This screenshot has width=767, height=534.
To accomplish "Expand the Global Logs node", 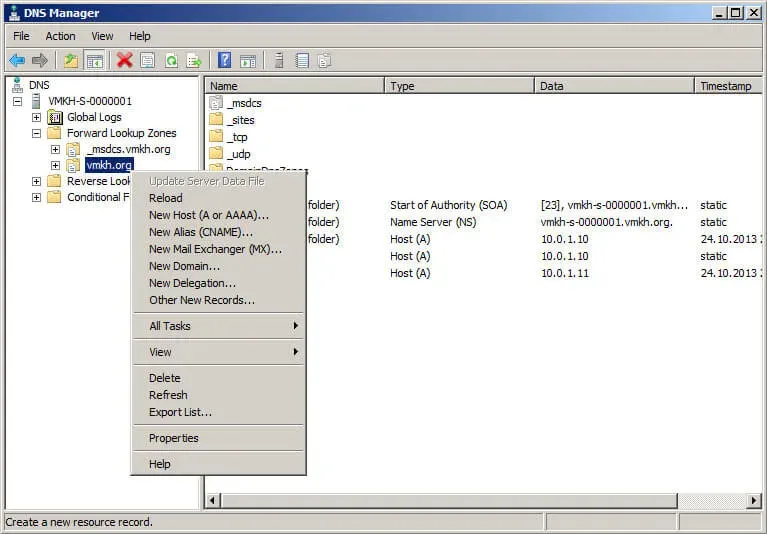I will (x=36, y=117).
